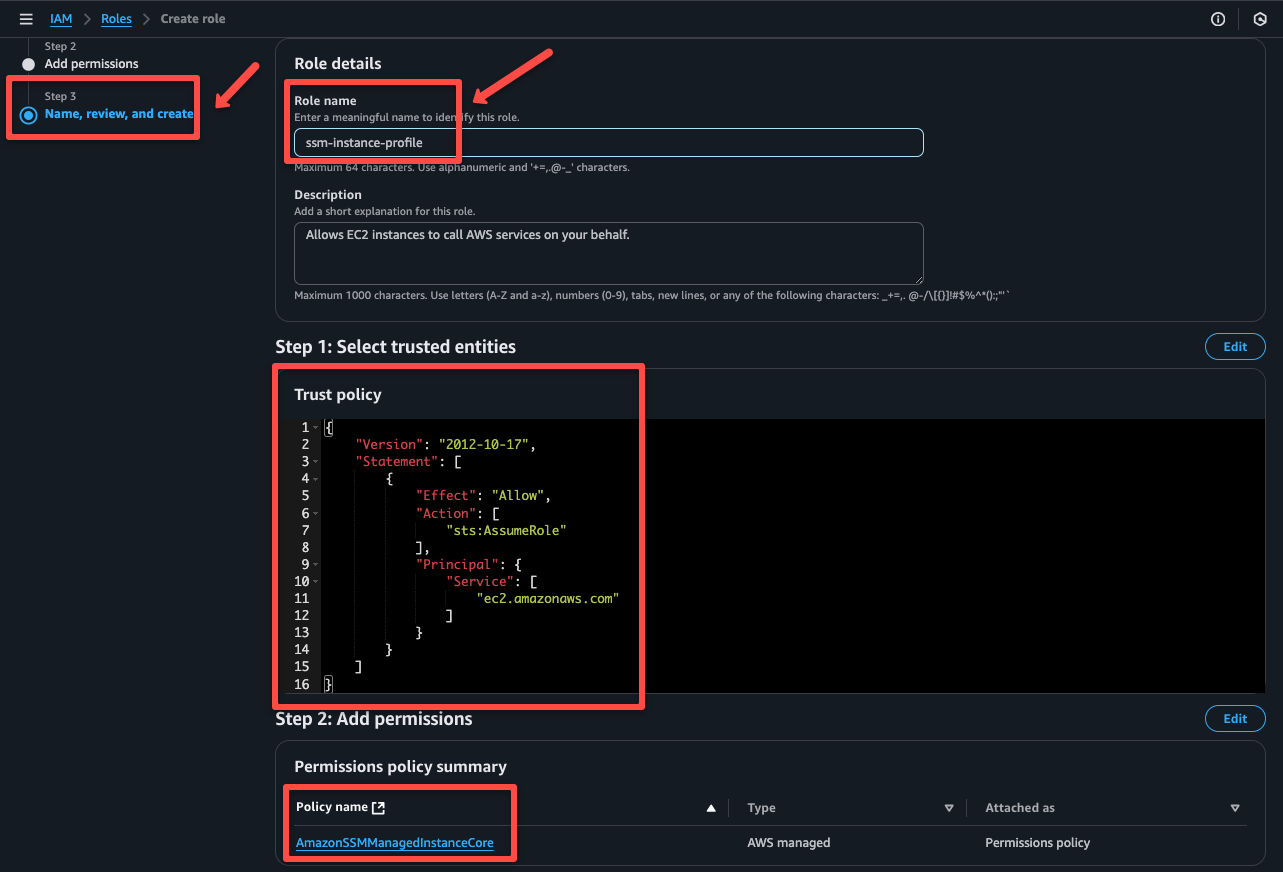Viewport: 1283px width, 872px height.
Task: Open the info panel icon in the top bar
Action: tap(1218, 19)
